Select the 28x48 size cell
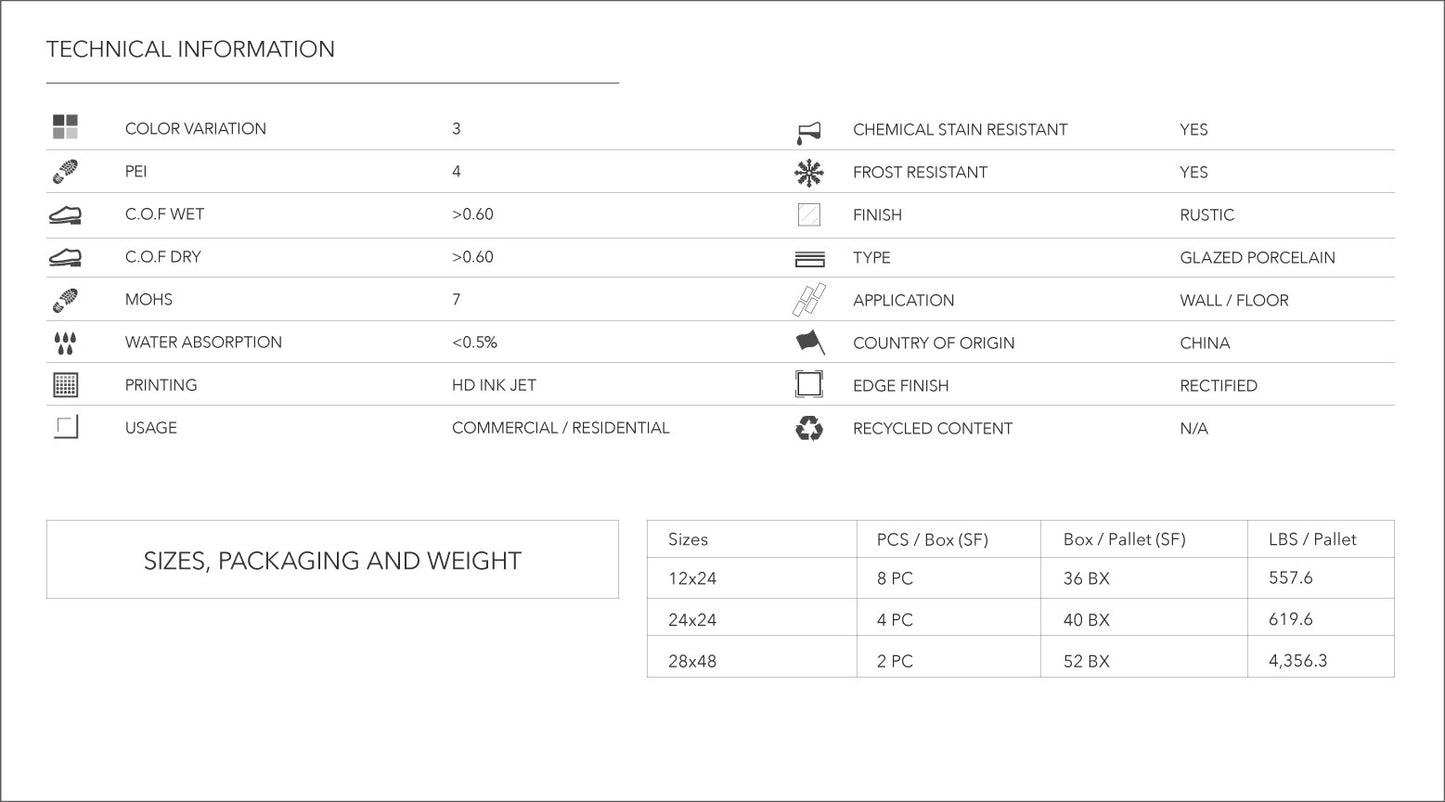1445x802 pixels. point(692,661)
